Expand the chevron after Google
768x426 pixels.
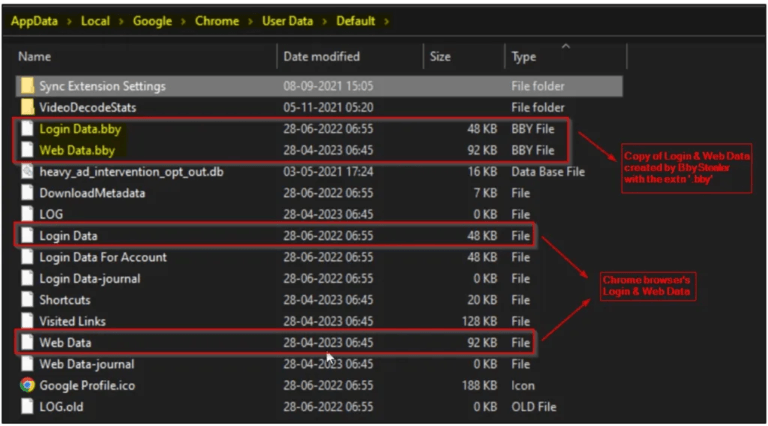pyautogui.click(x=183, y=22)
